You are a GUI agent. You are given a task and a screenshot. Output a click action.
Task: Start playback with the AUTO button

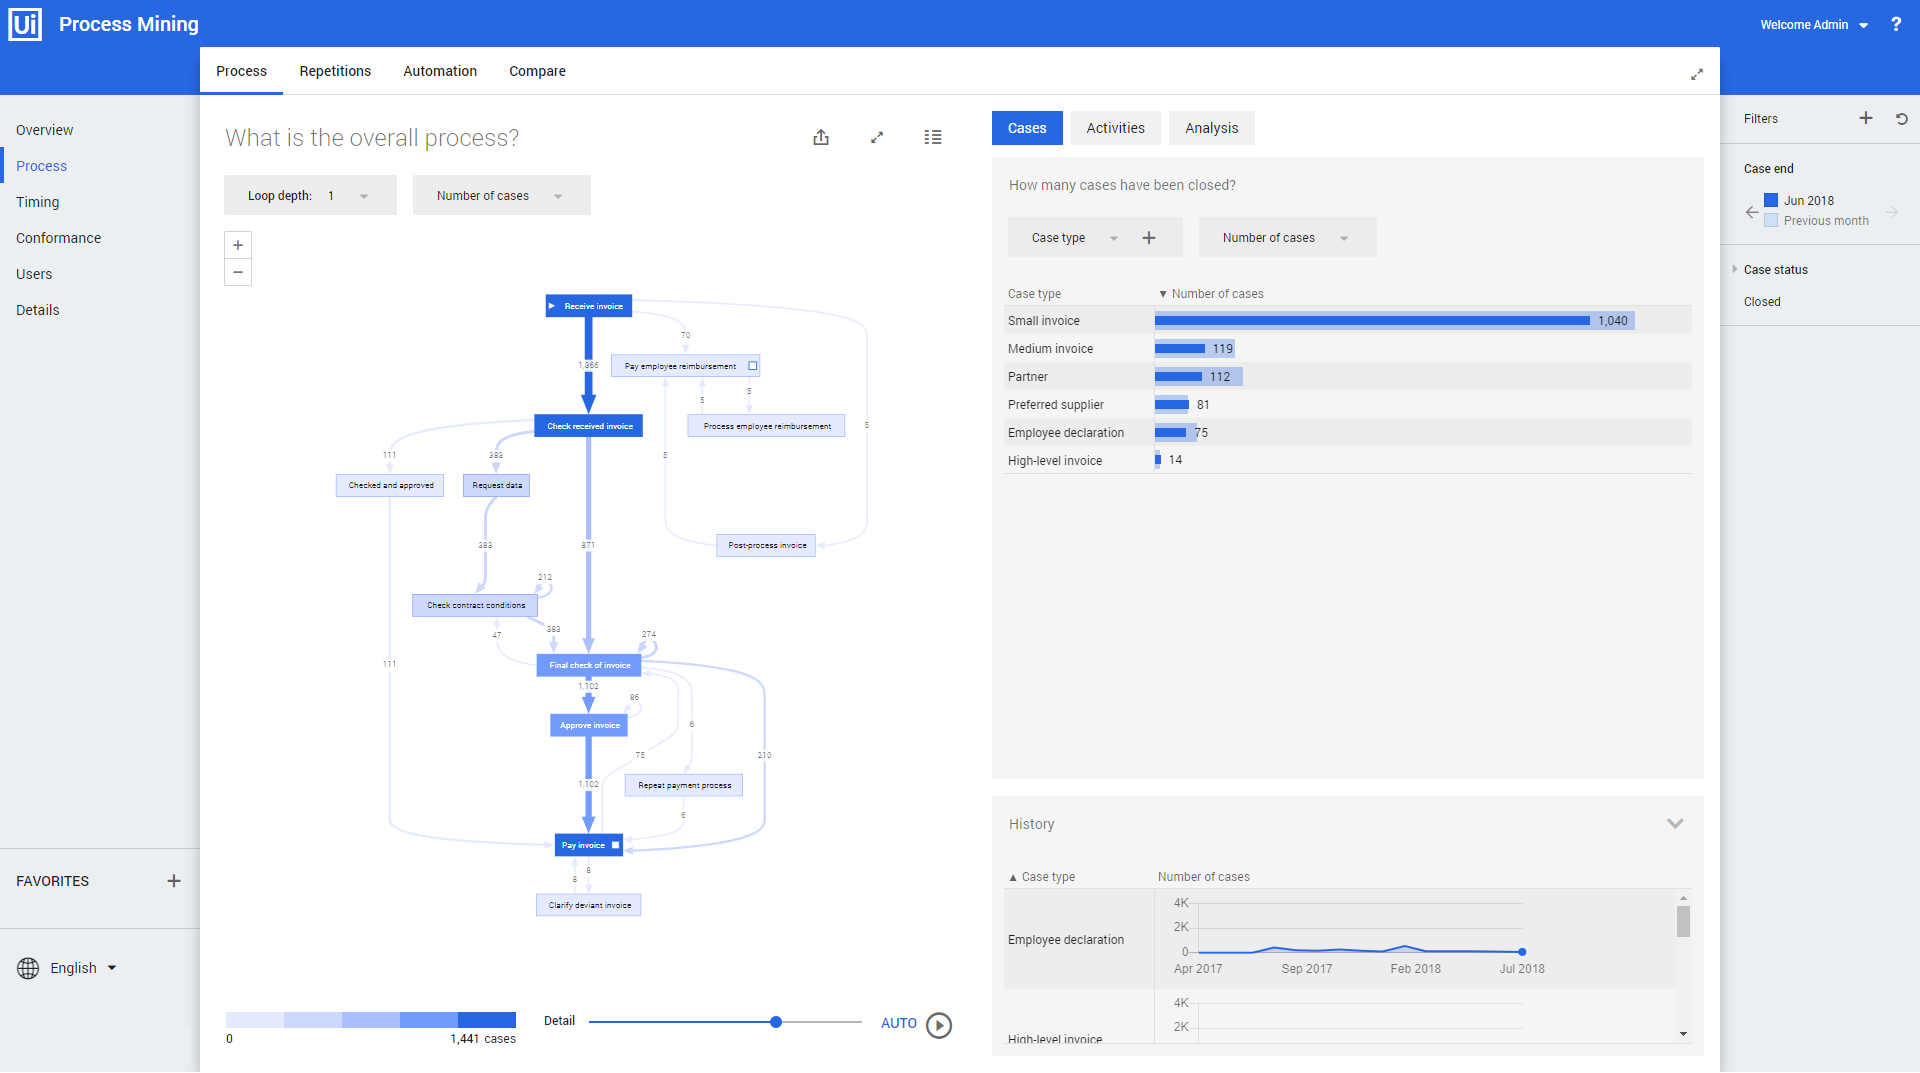[938, 1024]
